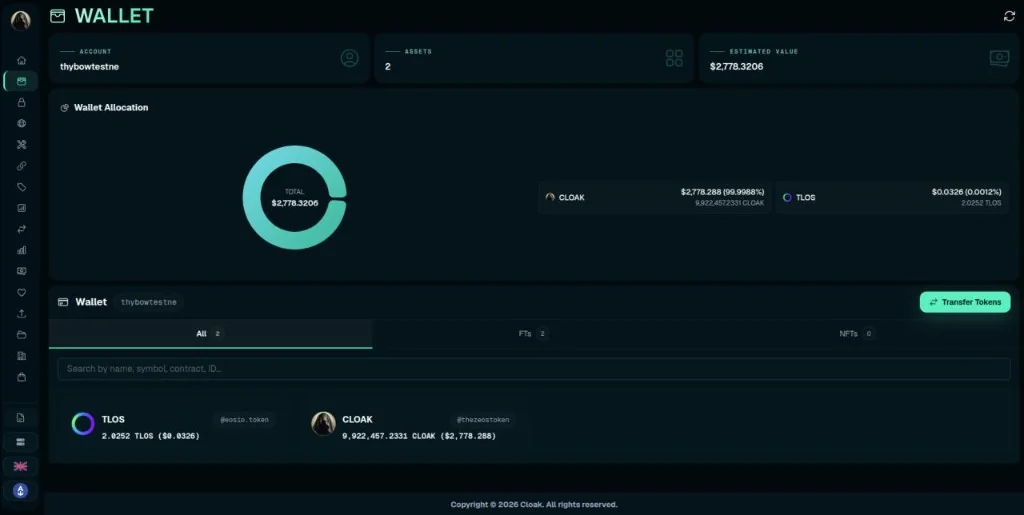Click the profile avatar at sidebar top
This screenshot has width=1024, height=515.
point(21,20)
